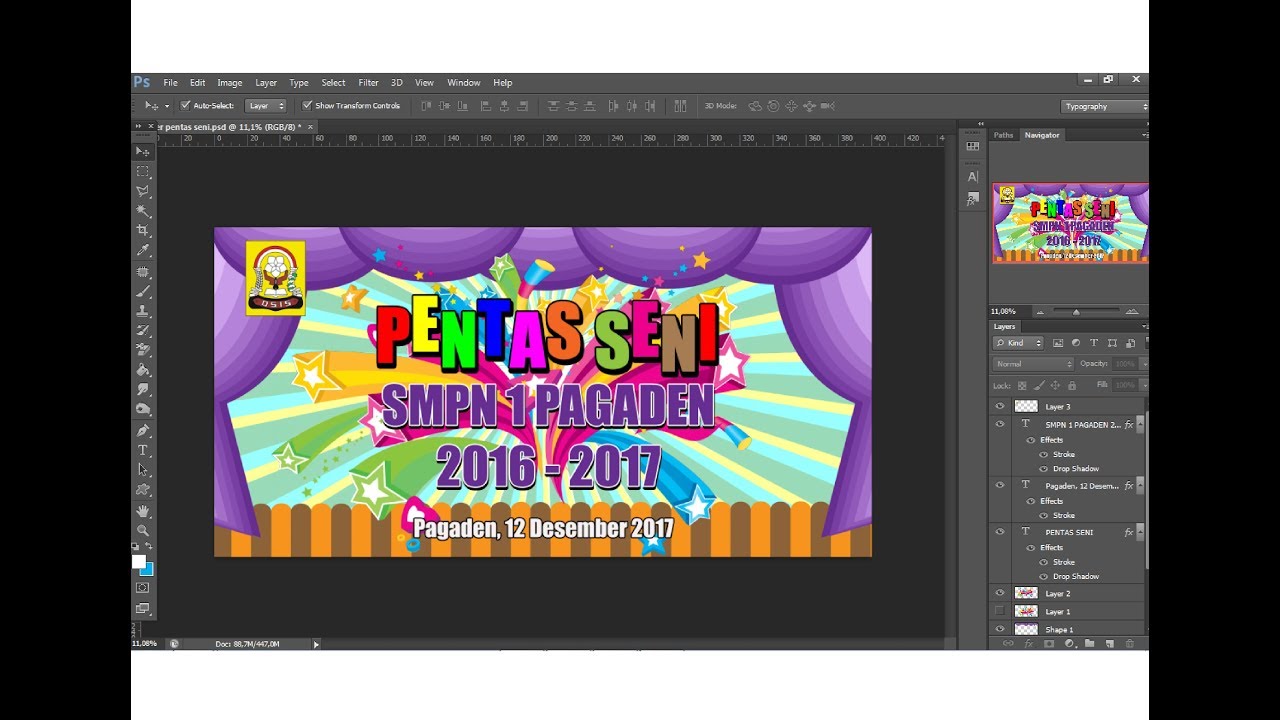1280x720 pixels.
Task: Hide Layer 3 using its eye icon
Action: tap(999, 406)
